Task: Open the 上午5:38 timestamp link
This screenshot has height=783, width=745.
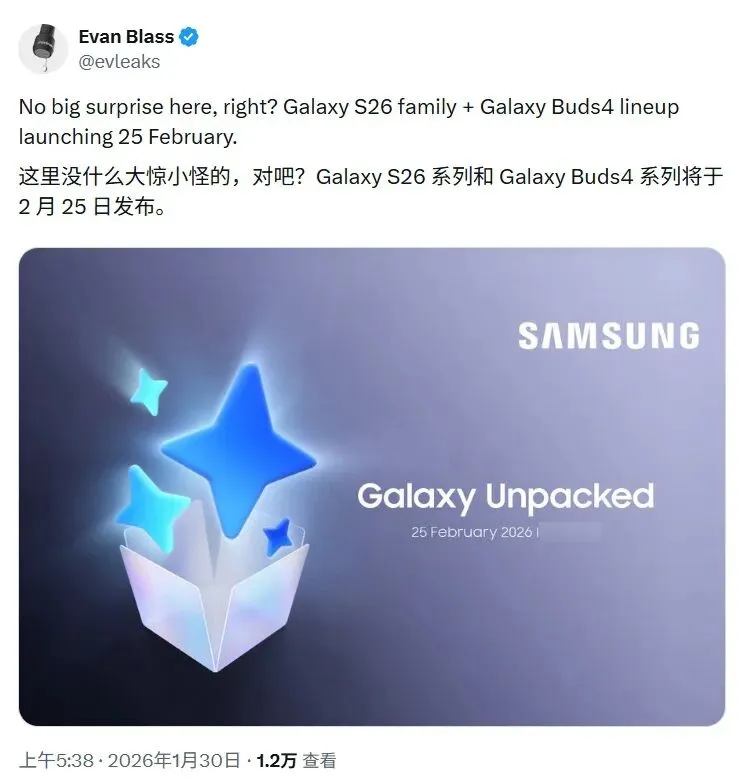Action: [56, 761]
